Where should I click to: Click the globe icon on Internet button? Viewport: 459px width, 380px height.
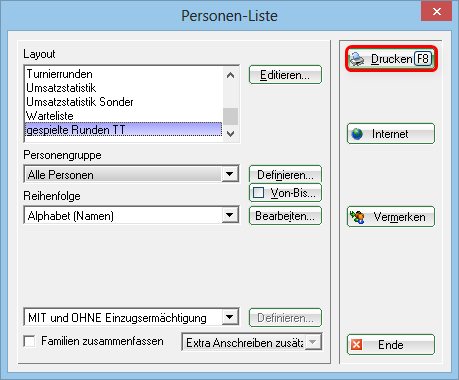[357, 134]
